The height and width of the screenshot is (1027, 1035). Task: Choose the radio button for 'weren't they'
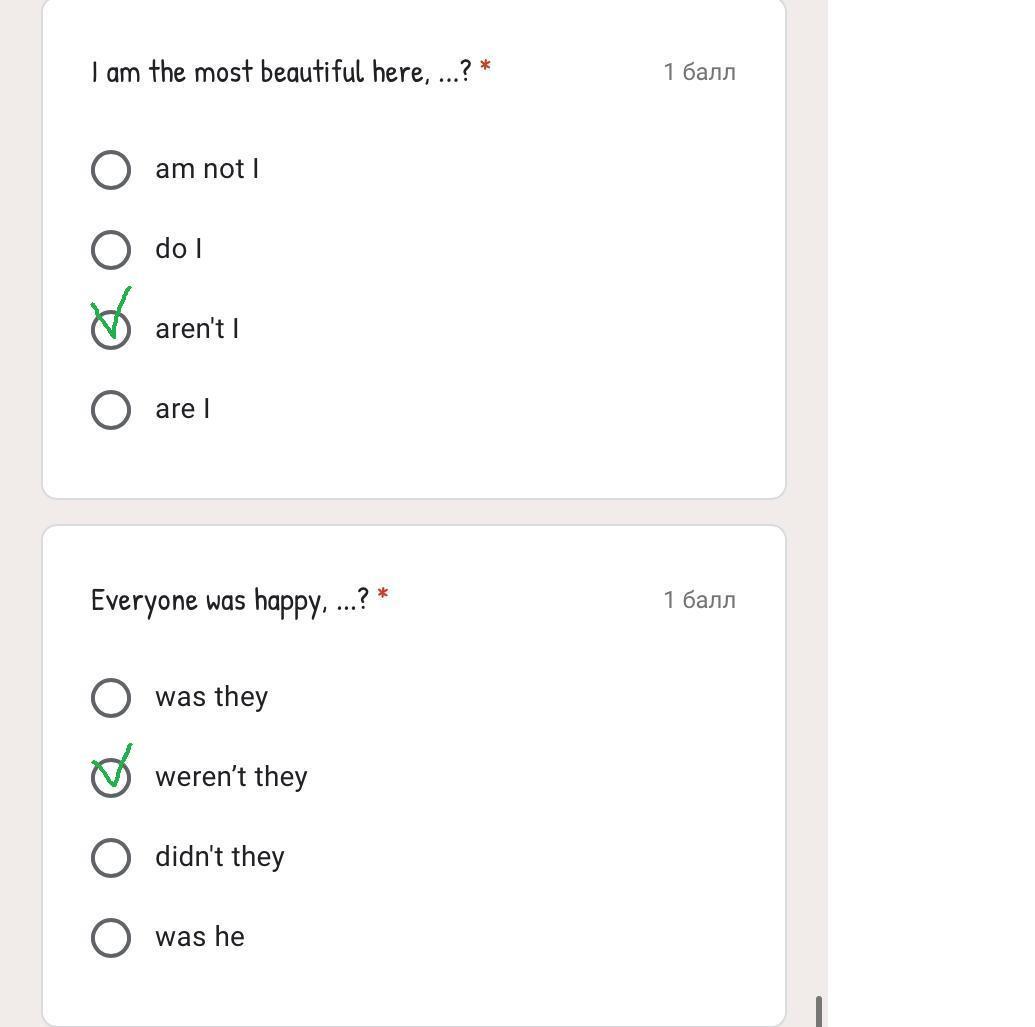click(111, 778)
